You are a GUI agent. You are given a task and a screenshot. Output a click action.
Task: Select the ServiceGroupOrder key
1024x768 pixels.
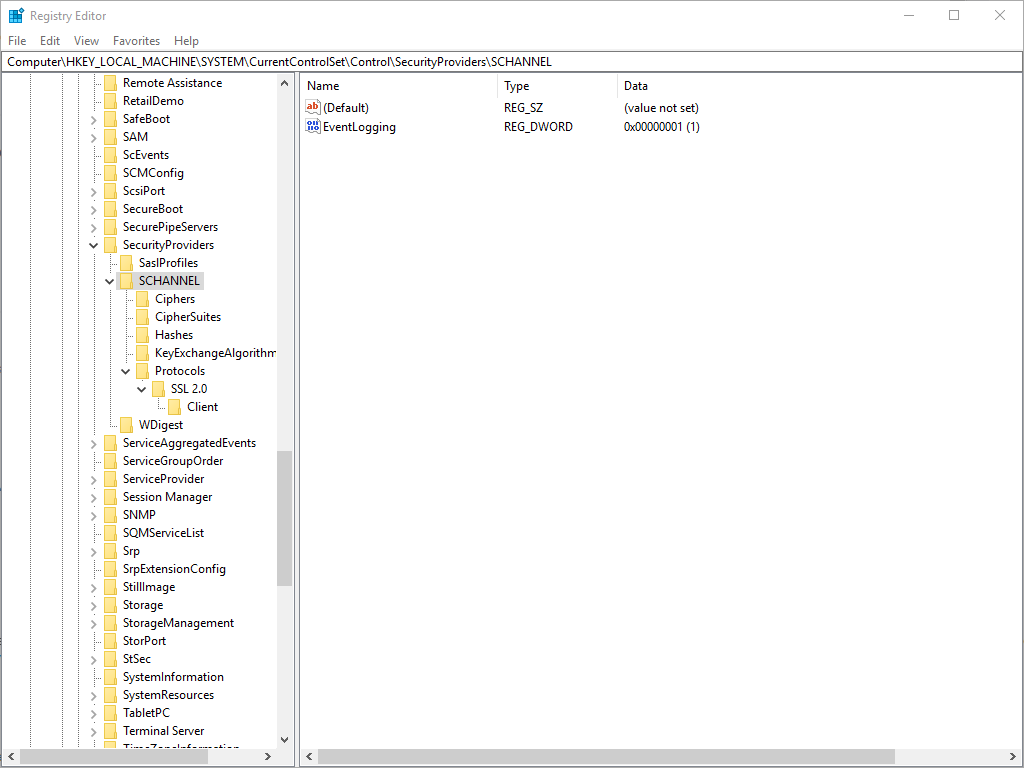[173, 461]
